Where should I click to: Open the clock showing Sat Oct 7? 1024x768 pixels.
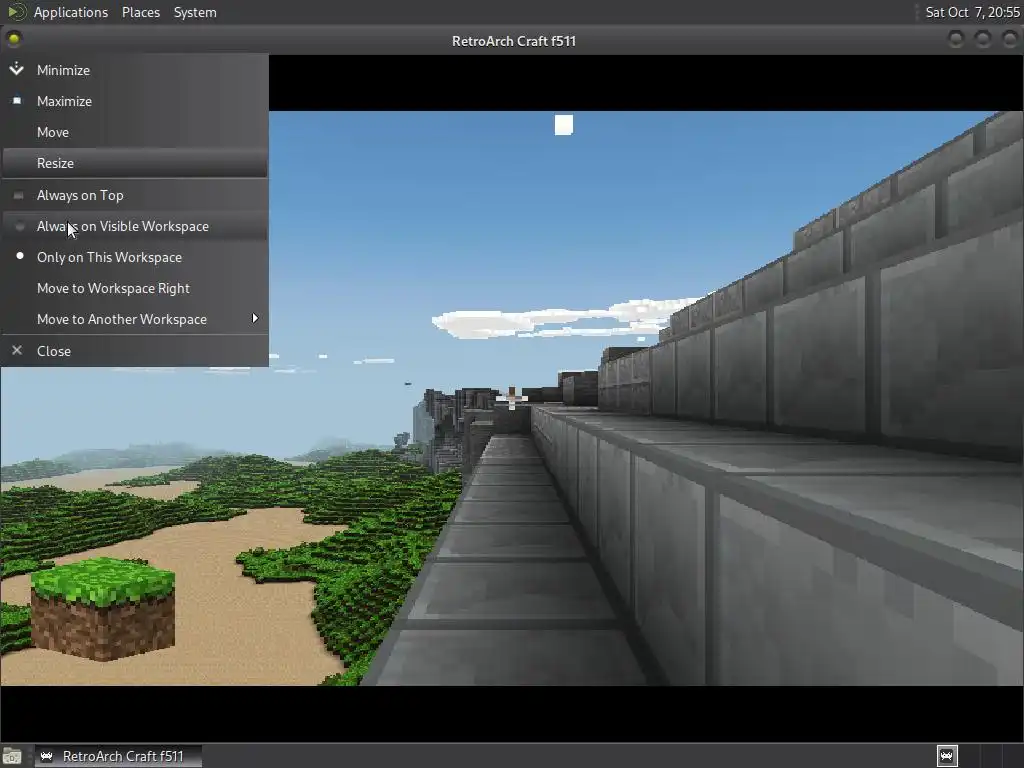point(972,12)
